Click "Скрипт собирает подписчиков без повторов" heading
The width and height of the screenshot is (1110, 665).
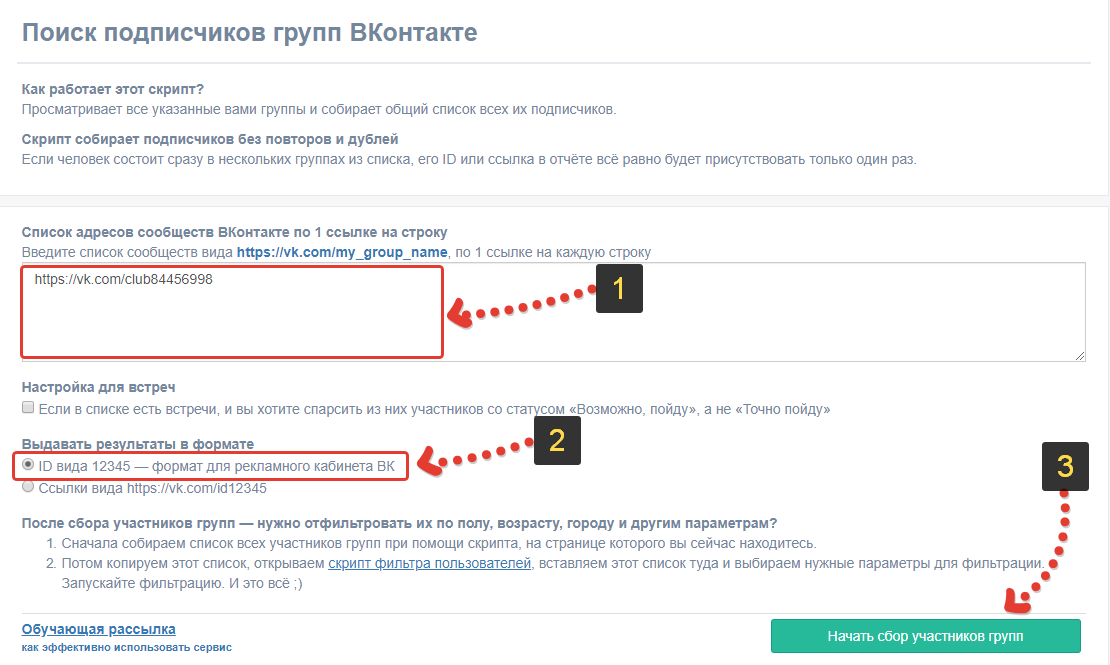(x=210, y=139)
